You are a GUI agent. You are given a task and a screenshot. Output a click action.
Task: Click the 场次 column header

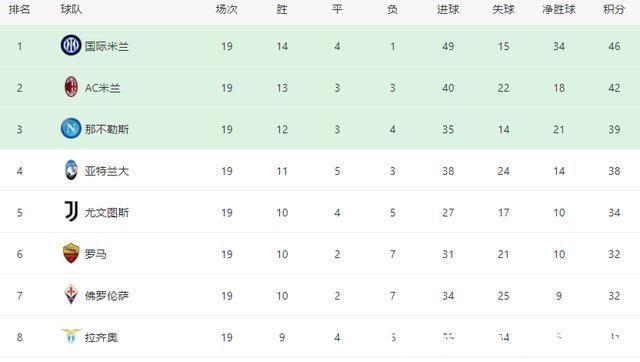pos(227,9)
